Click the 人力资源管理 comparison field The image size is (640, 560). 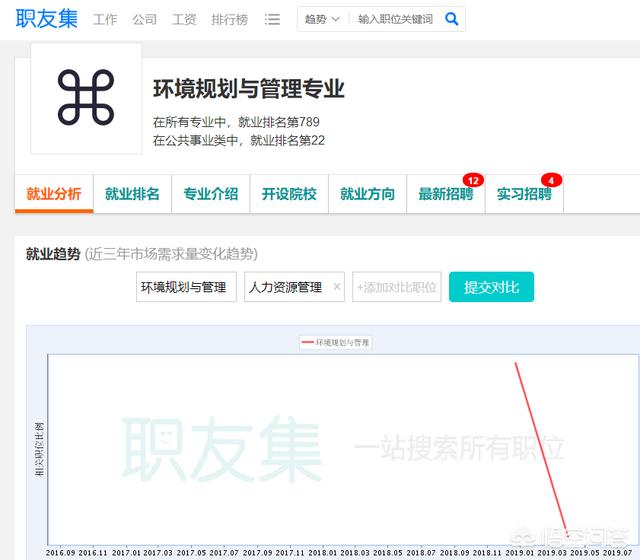(x=294, y=287)
